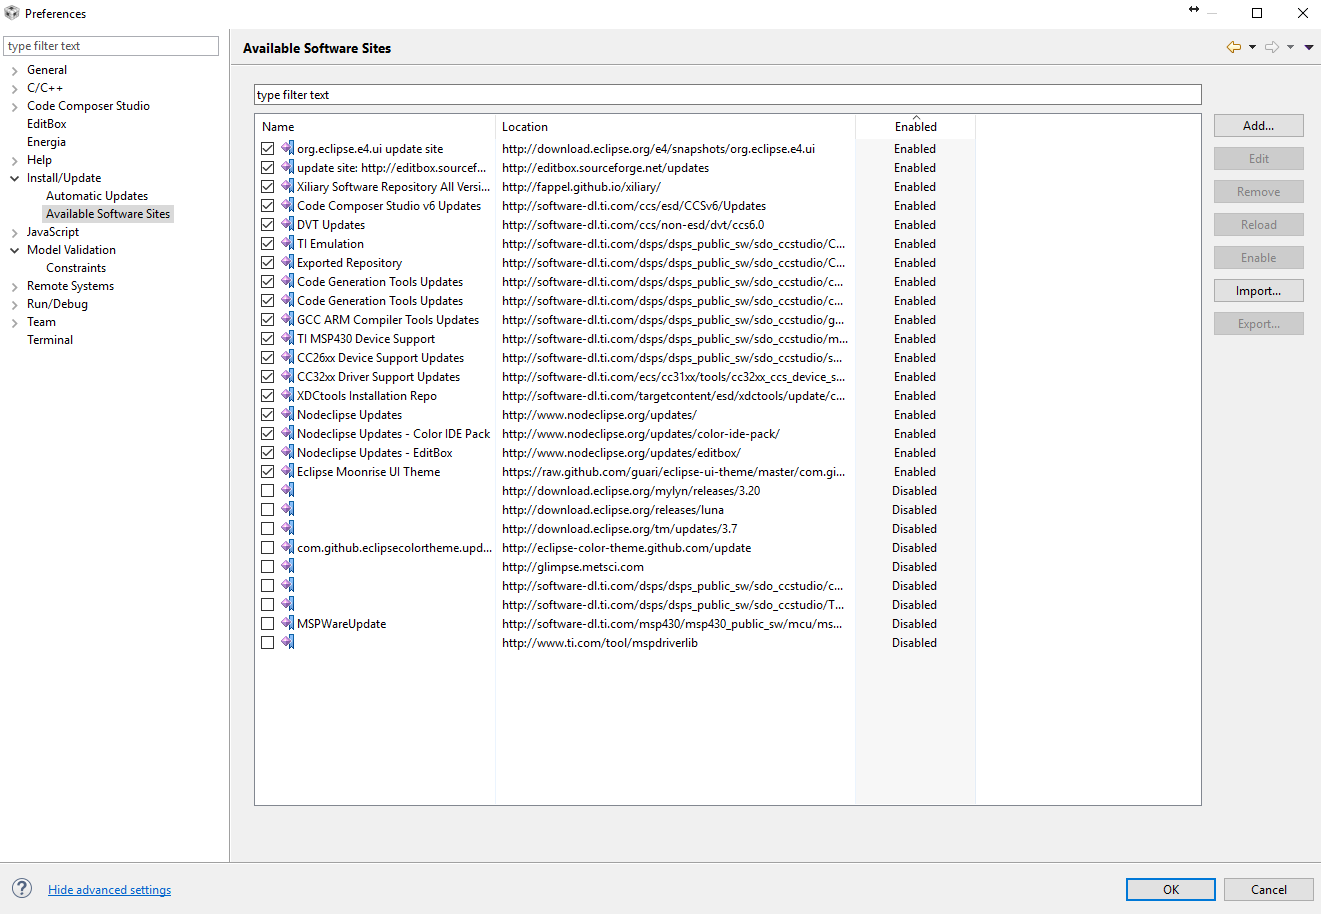Expand the Help preferences node
Screen dimensions: 1321x914
pos(14,160)
